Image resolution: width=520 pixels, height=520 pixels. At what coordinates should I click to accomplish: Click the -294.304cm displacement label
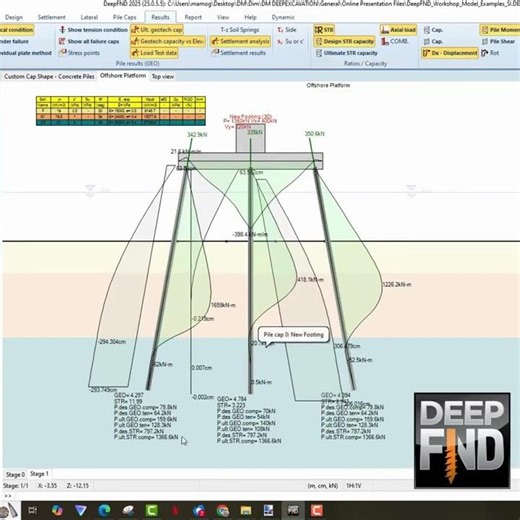112,342
